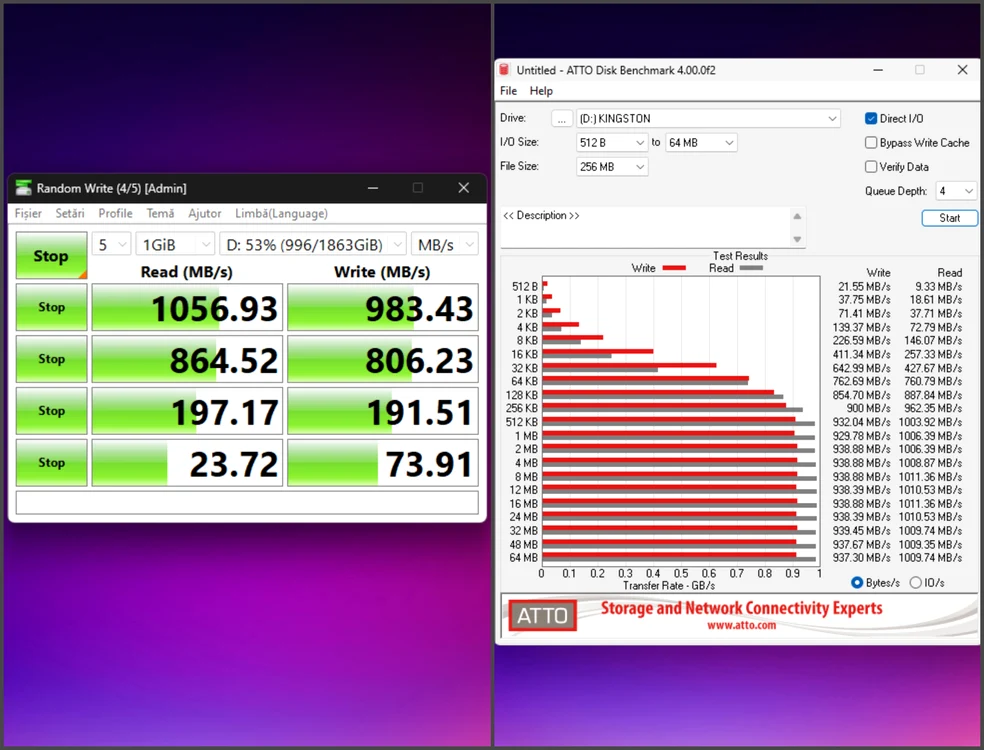Open the 1GiB test size dropdown
The width and height of the screenshot is (984, 750).
[x=175, y=244]
